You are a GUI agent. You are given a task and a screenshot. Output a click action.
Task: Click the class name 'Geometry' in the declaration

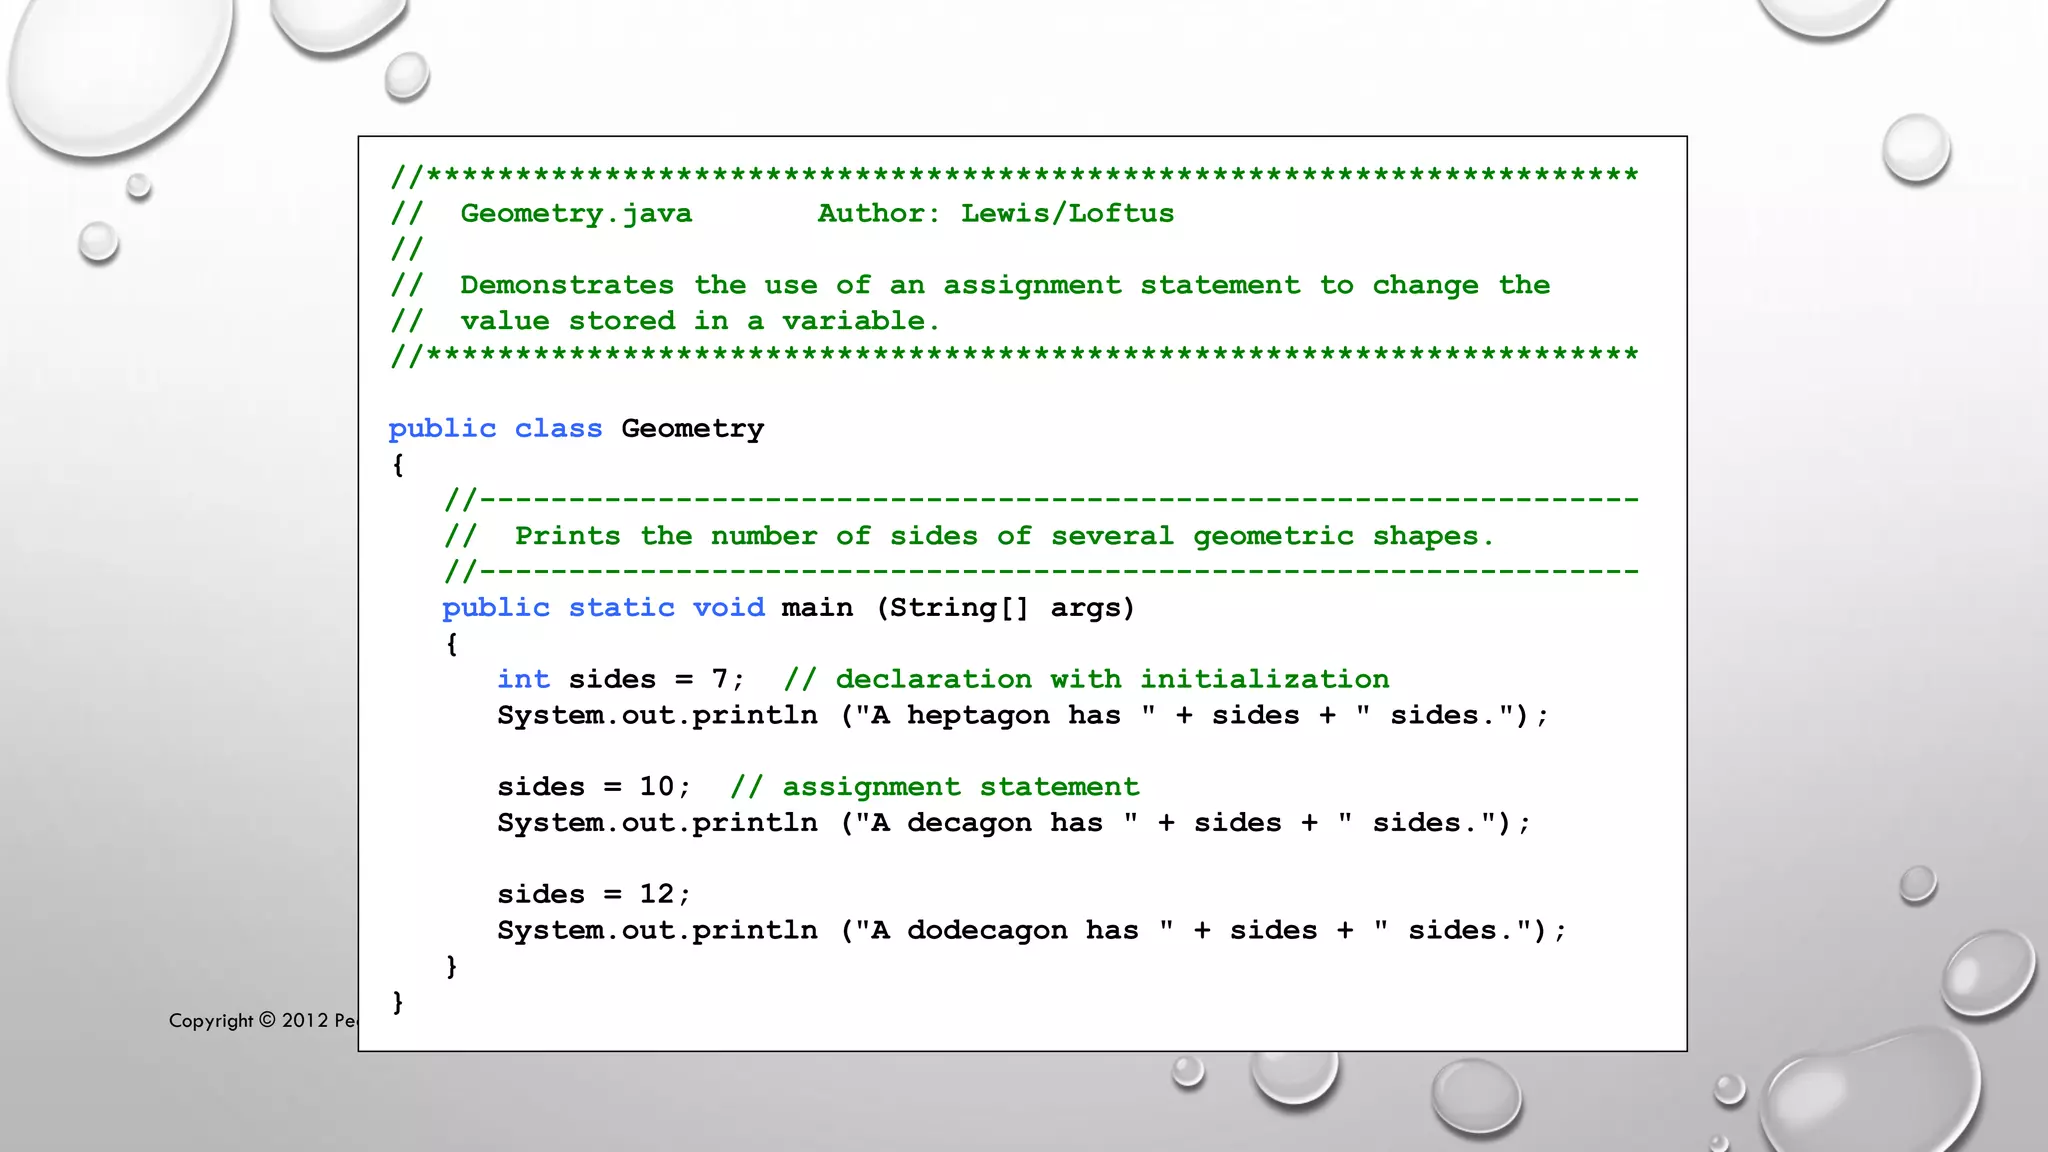click(x=692, y=430)
